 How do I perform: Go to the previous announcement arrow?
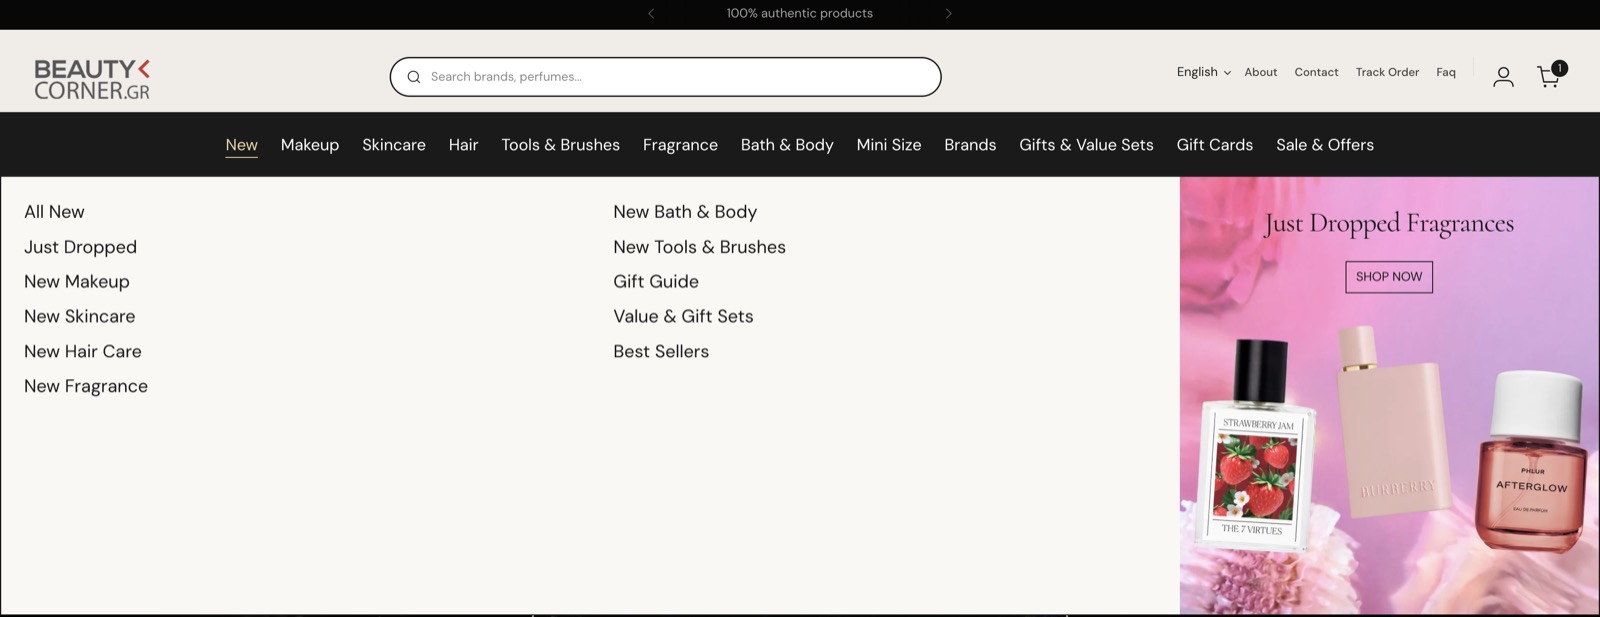(651, 13)
